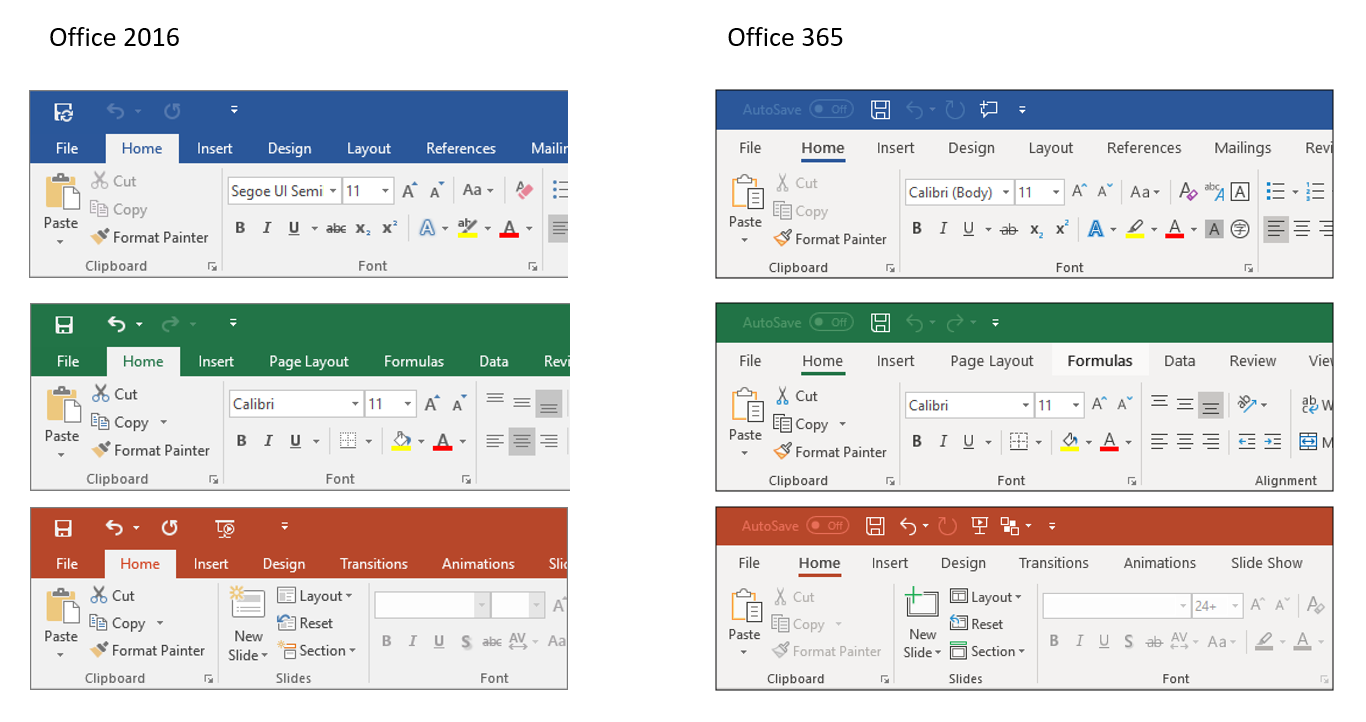Toggle AutoSave in Office 365 Word
The height and width of the screenshot is (722, 1366).
(831, 109)
